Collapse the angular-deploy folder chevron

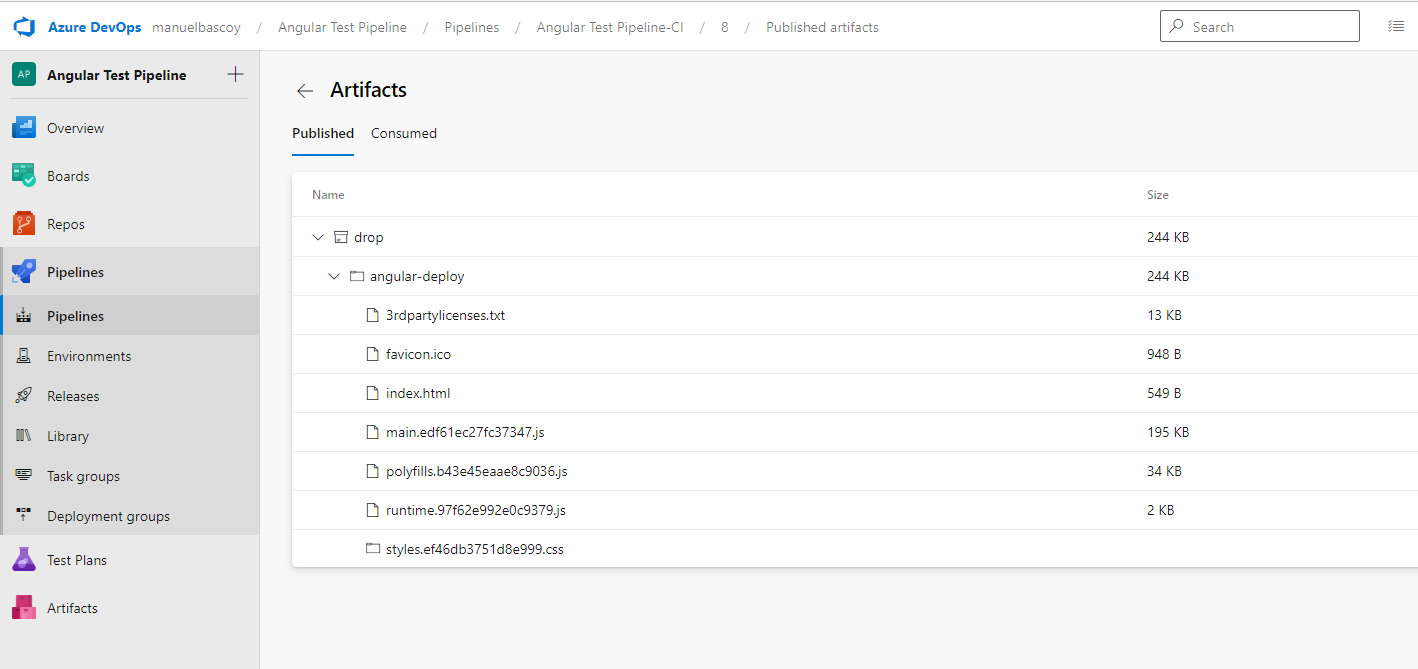[334, 276]
